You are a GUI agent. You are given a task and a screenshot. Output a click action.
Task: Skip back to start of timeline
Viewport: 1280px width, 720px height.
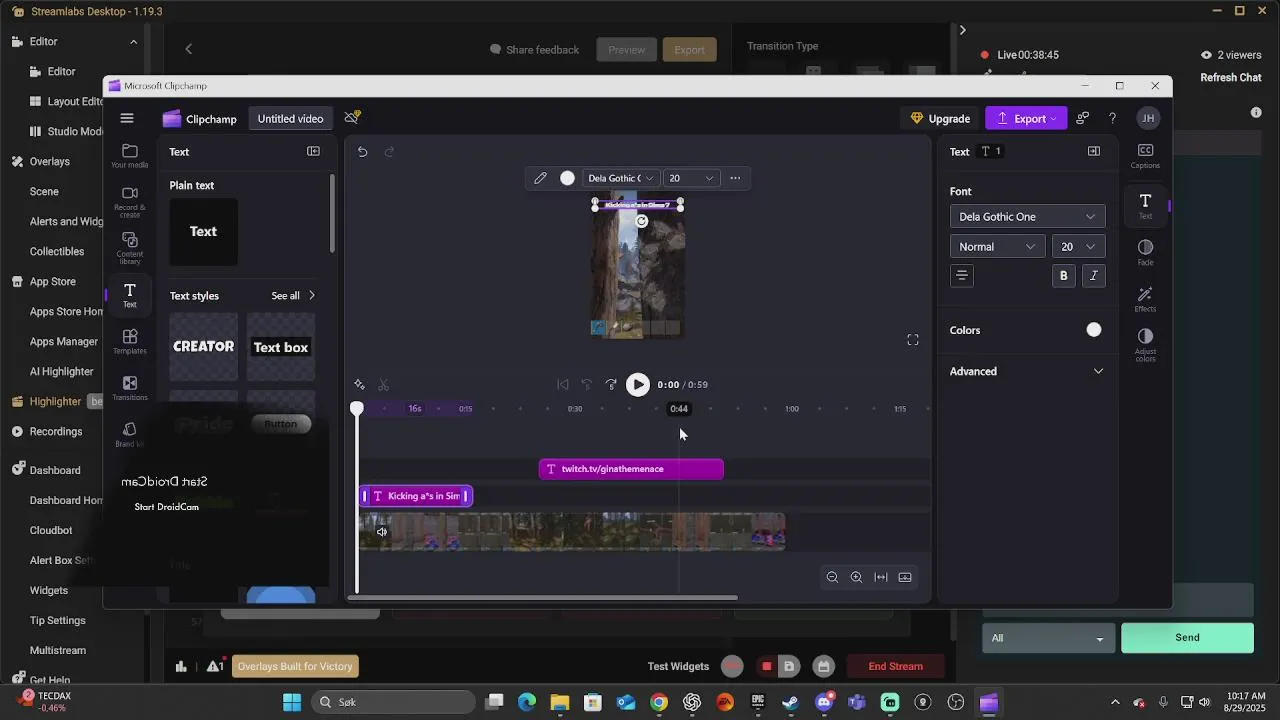563,385
